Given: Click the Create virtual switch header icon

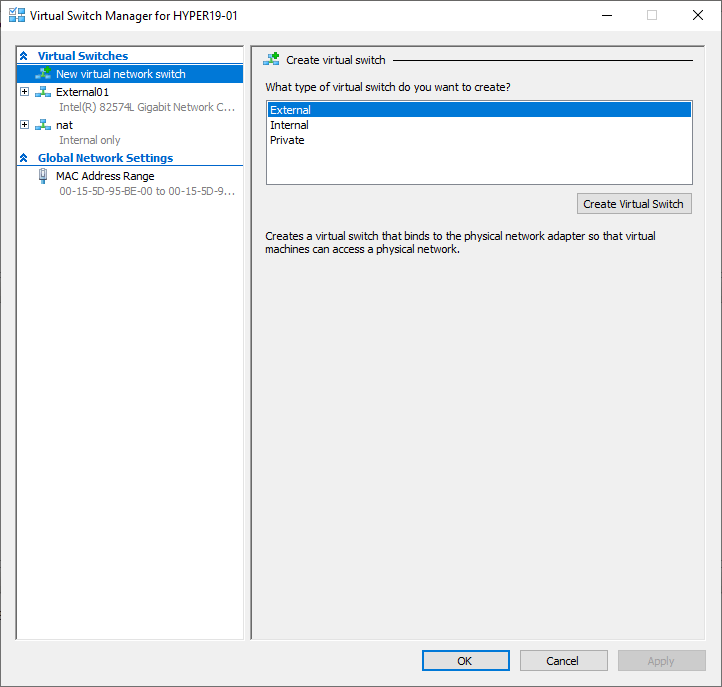Looking at the screenshot, I should [272, 59].
